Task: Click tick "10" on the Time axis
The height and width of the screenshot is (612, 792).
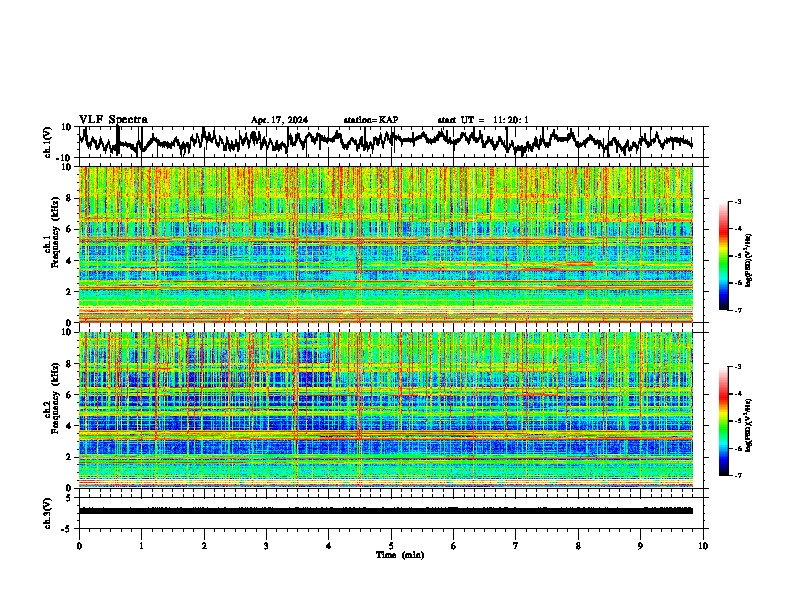Action: coord(703,546)
